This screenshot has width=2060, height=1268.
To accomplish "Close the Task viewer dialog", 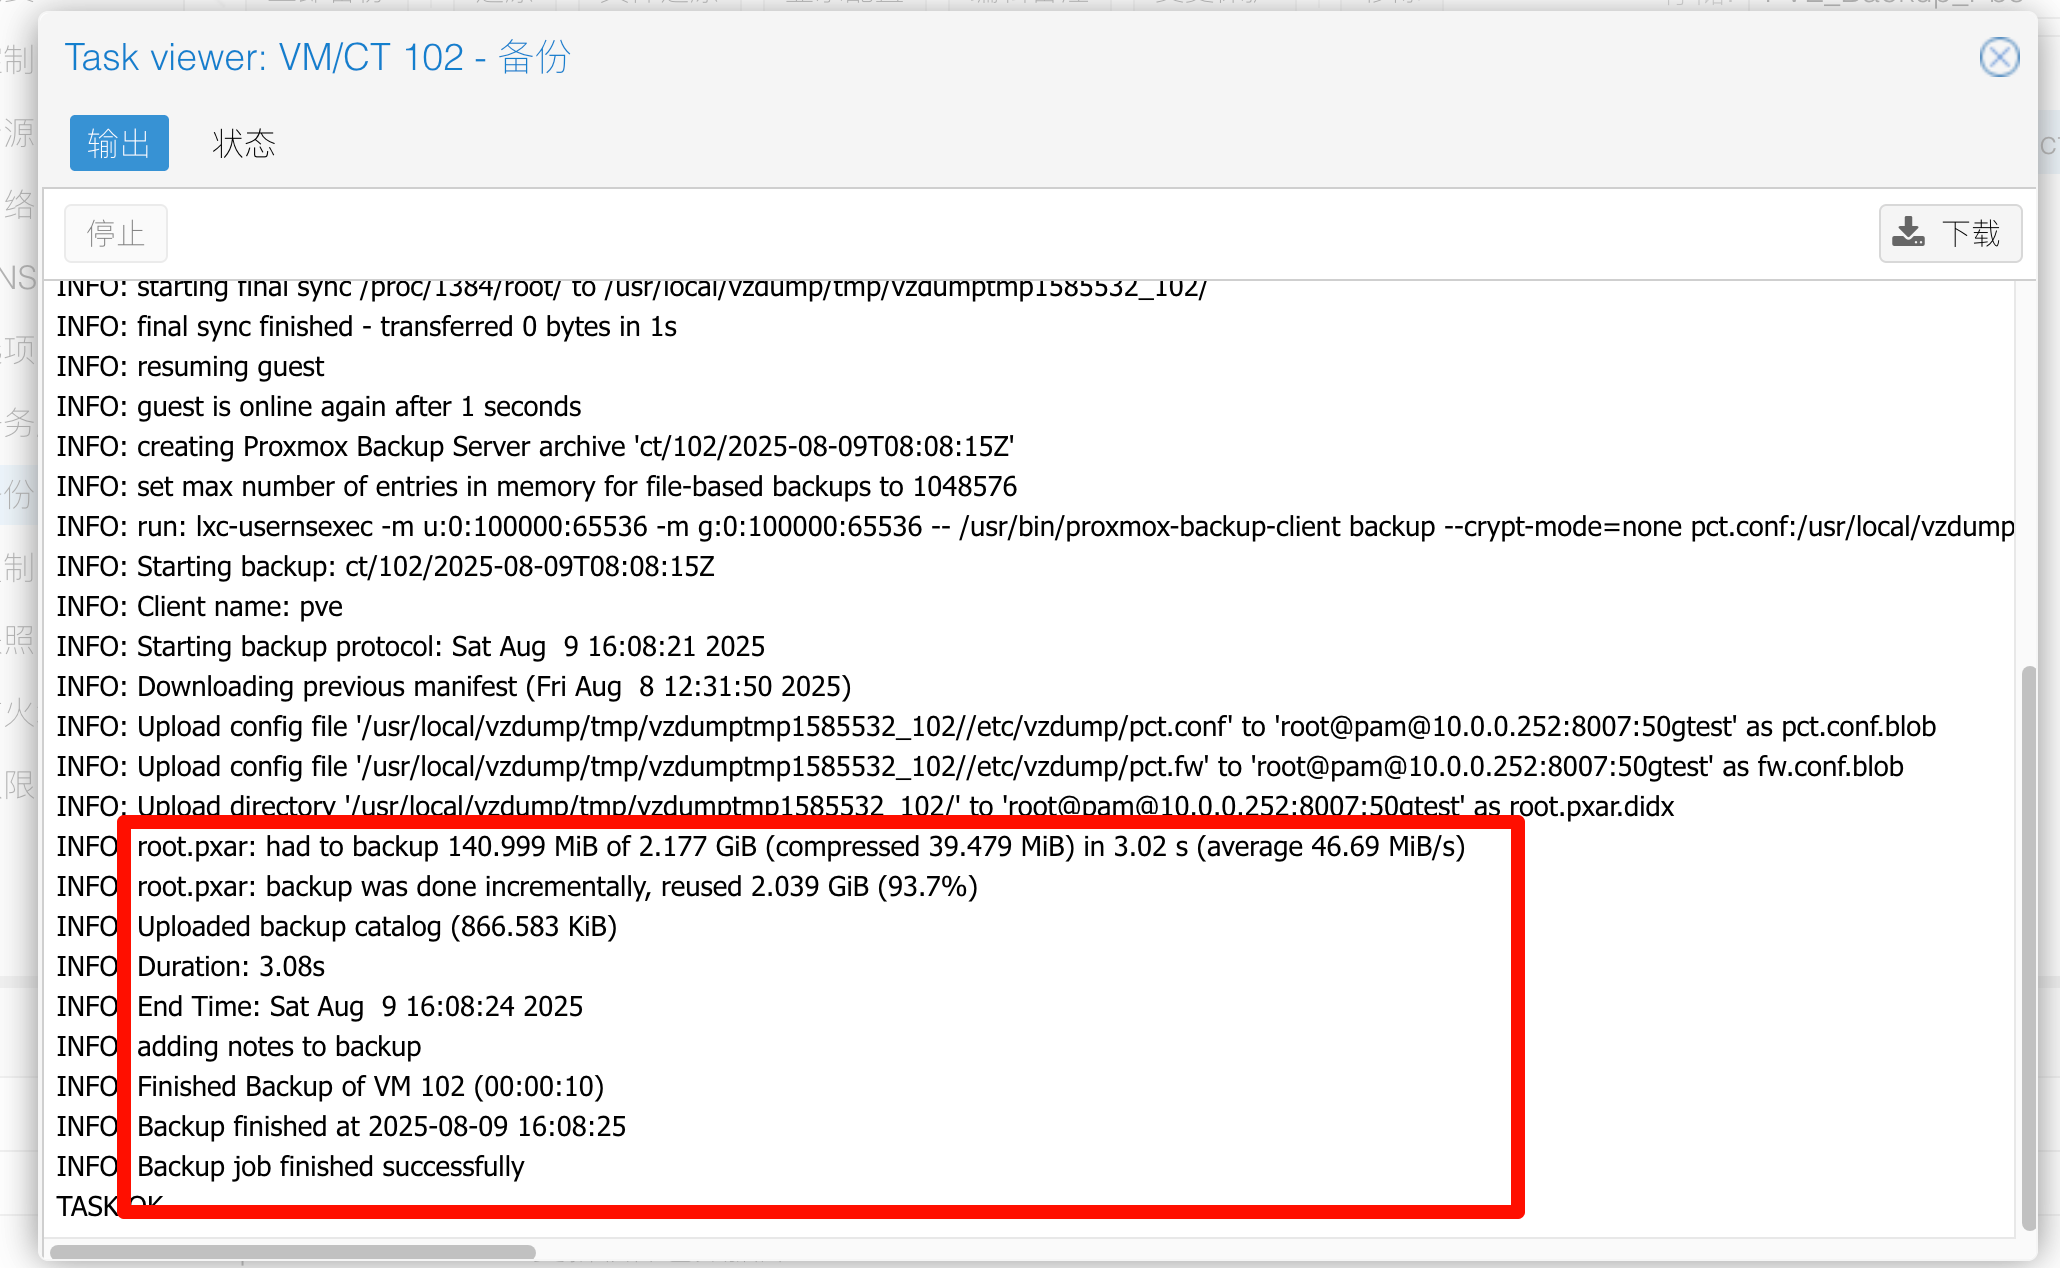I will (x=1999, y=57).
